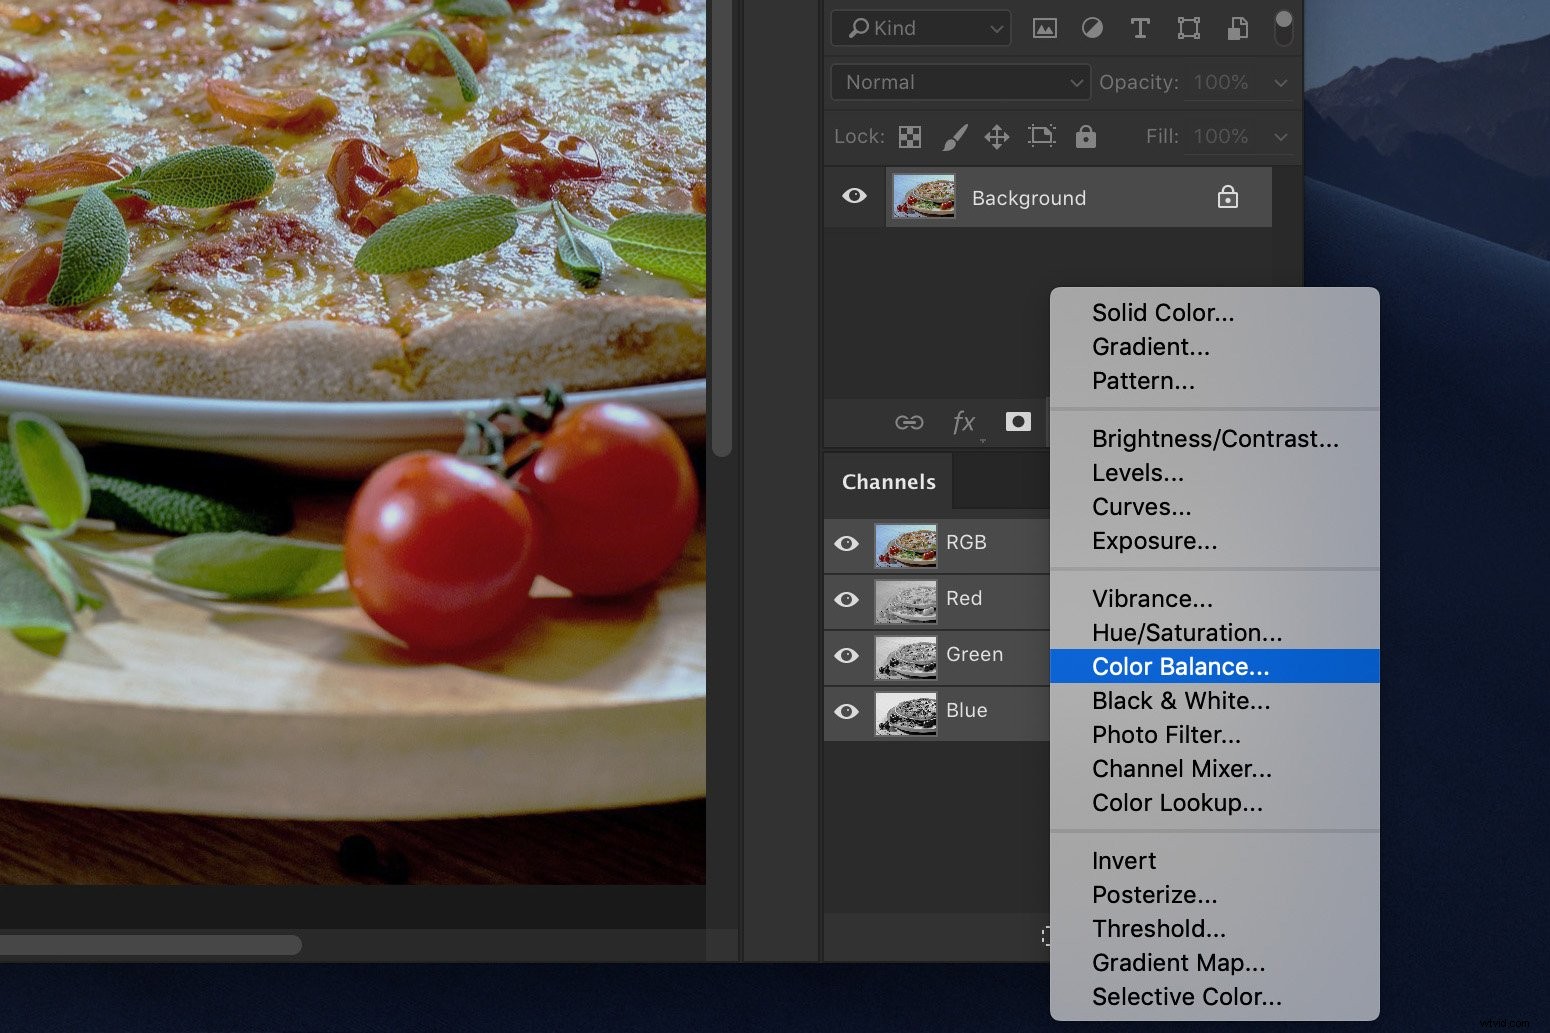Viewport: 1550px width, 1033px height.
Task: Open the blending mode dropdown
Action: tap(958, 82)
